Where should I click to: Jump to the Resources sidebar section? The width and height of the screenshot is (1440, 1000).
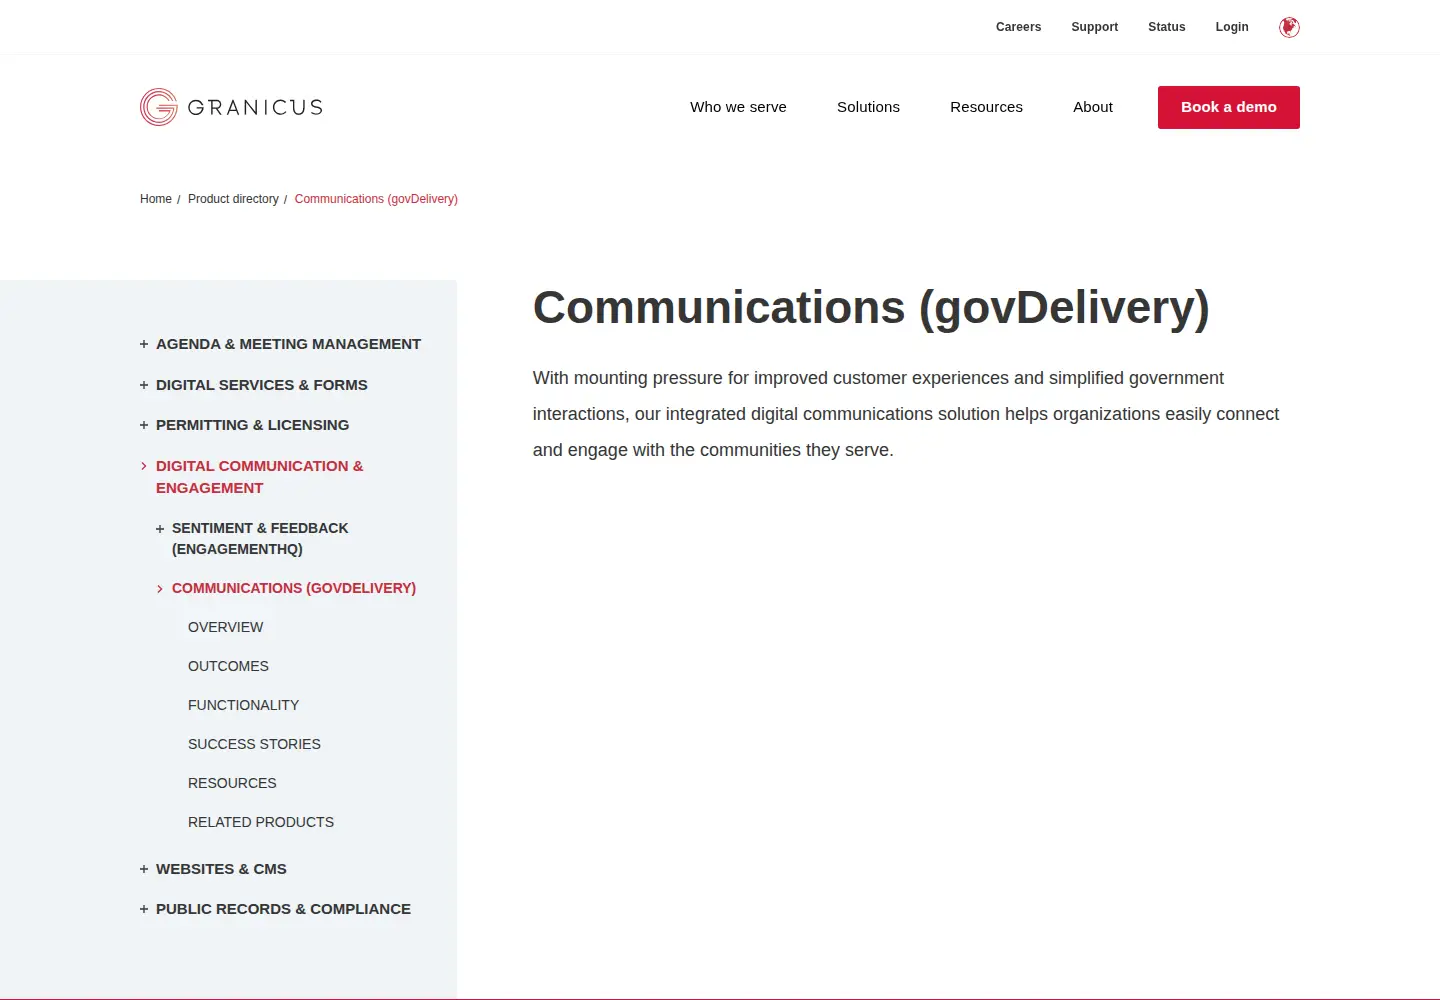coord(232,783)
